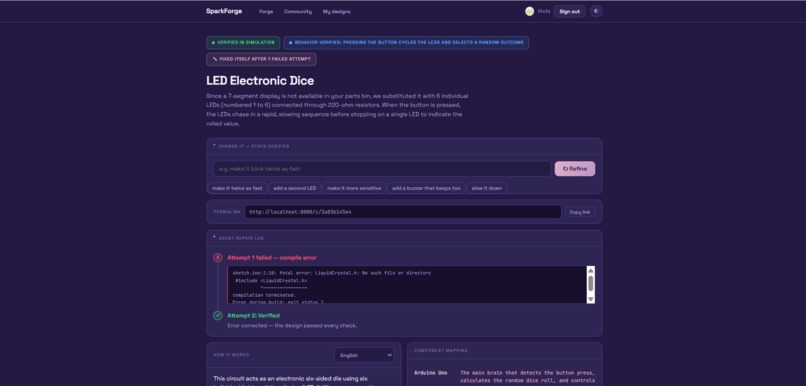Viewport: 806px width, 386px height.
Task: Focus the refine prompt input field
Action: [382, 169]
